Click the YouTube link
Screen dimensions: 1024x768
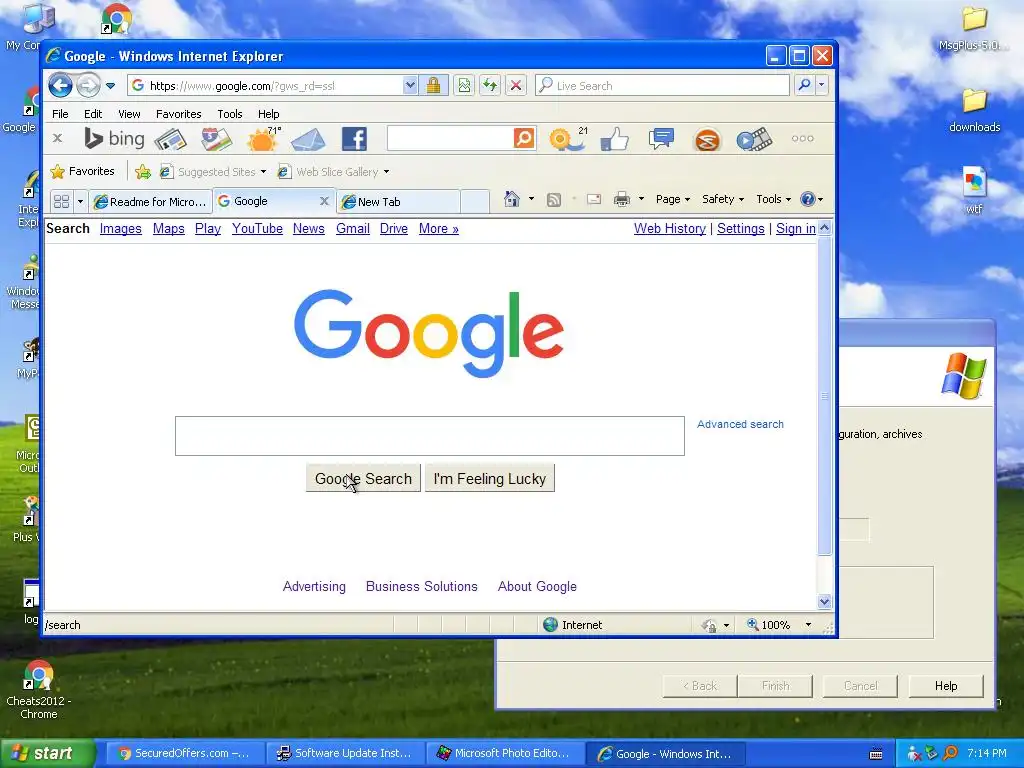(x=257, y=229)
